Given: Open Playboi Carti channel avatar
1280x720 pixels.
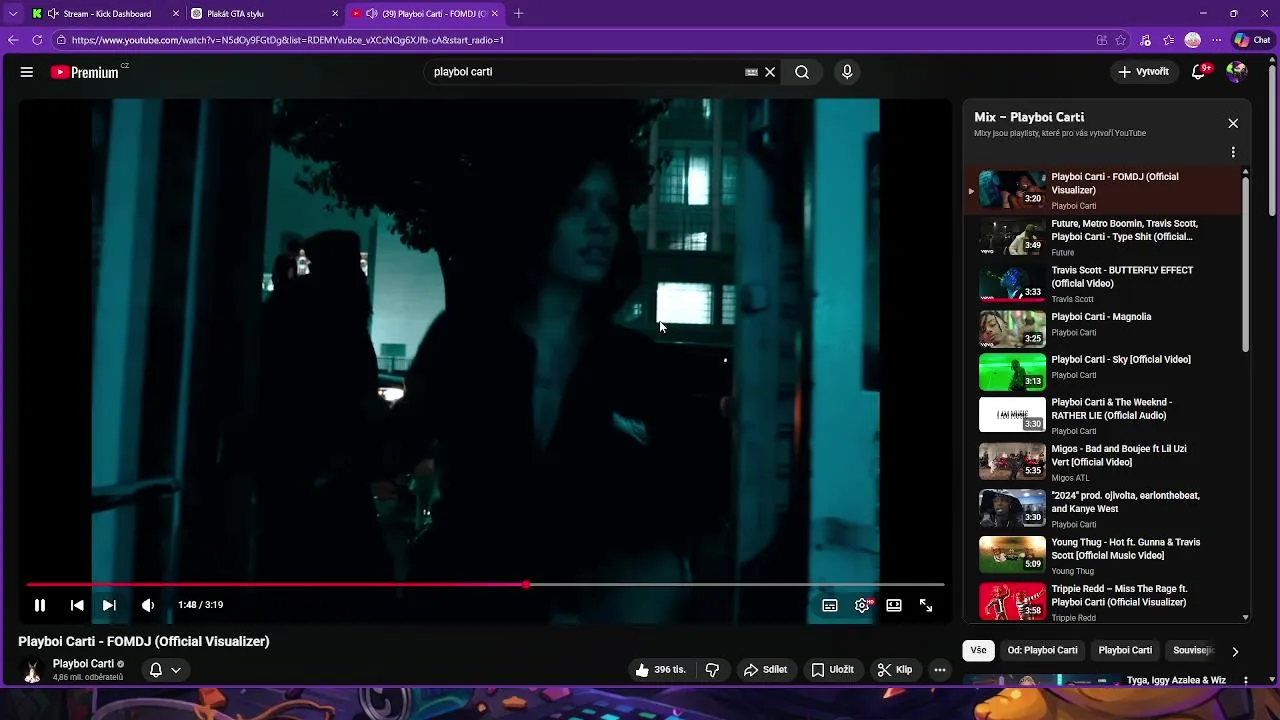Looking at the screenshot, I should pyautogui.click(x=32, y=671).
